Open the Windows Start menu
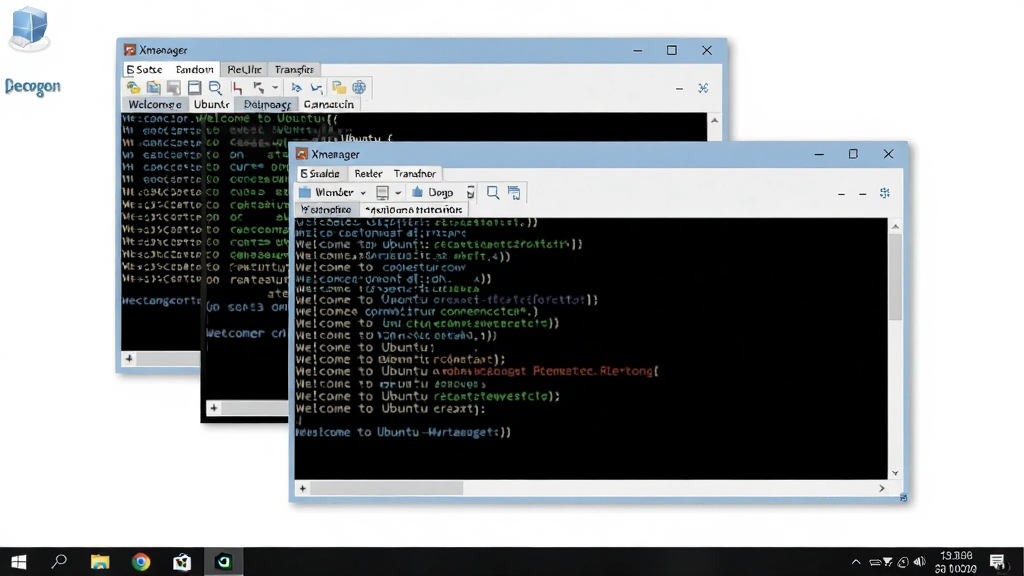Viewport: 1024px width, 576px height. [x=18, y=562]
